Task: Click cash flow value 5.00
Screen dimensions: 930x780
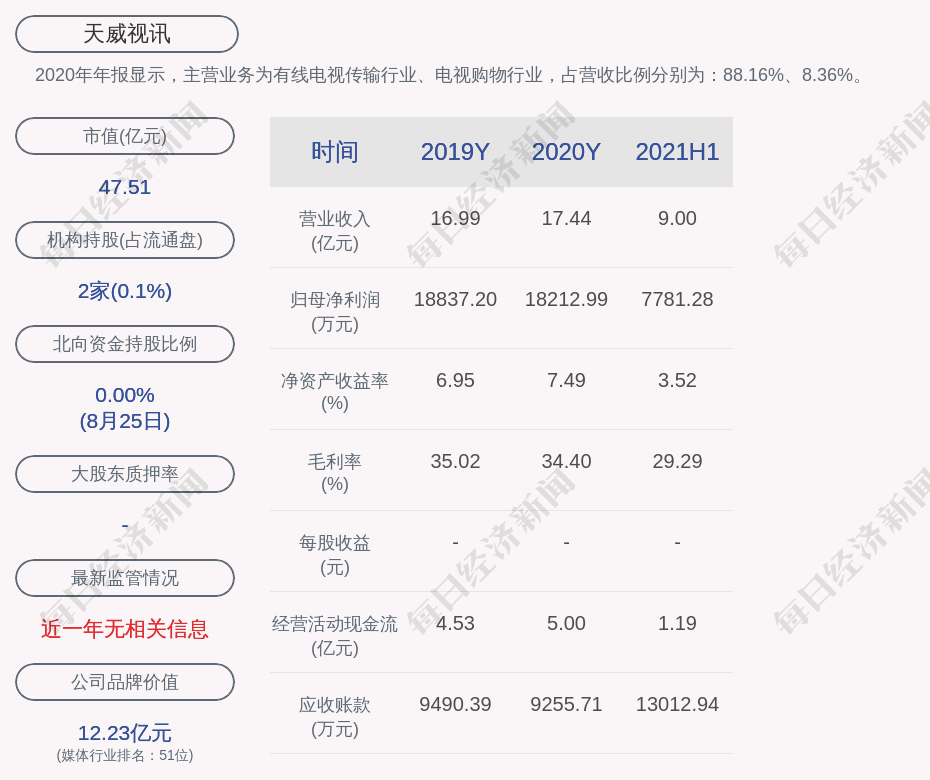Action: [566, 623]
